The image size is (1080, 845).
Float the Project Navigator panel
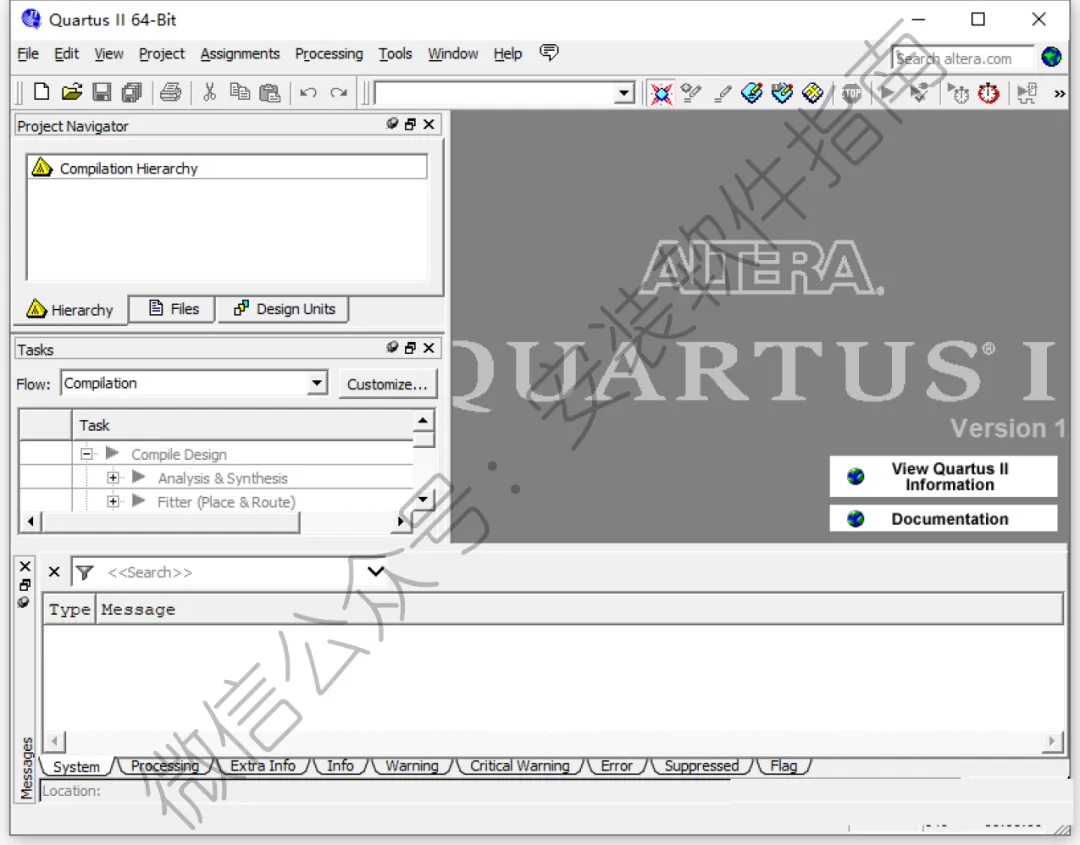pos(410,124)
